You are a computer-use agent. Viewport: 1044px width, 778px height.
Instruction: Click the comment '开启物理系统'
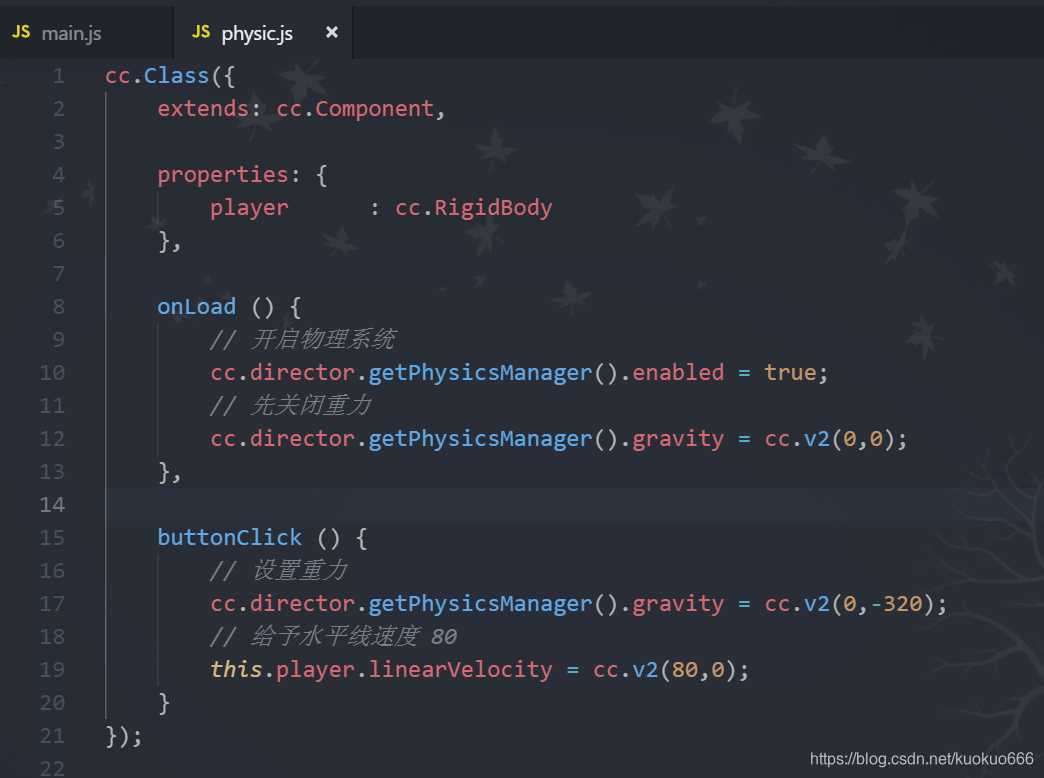click(323, 340)
